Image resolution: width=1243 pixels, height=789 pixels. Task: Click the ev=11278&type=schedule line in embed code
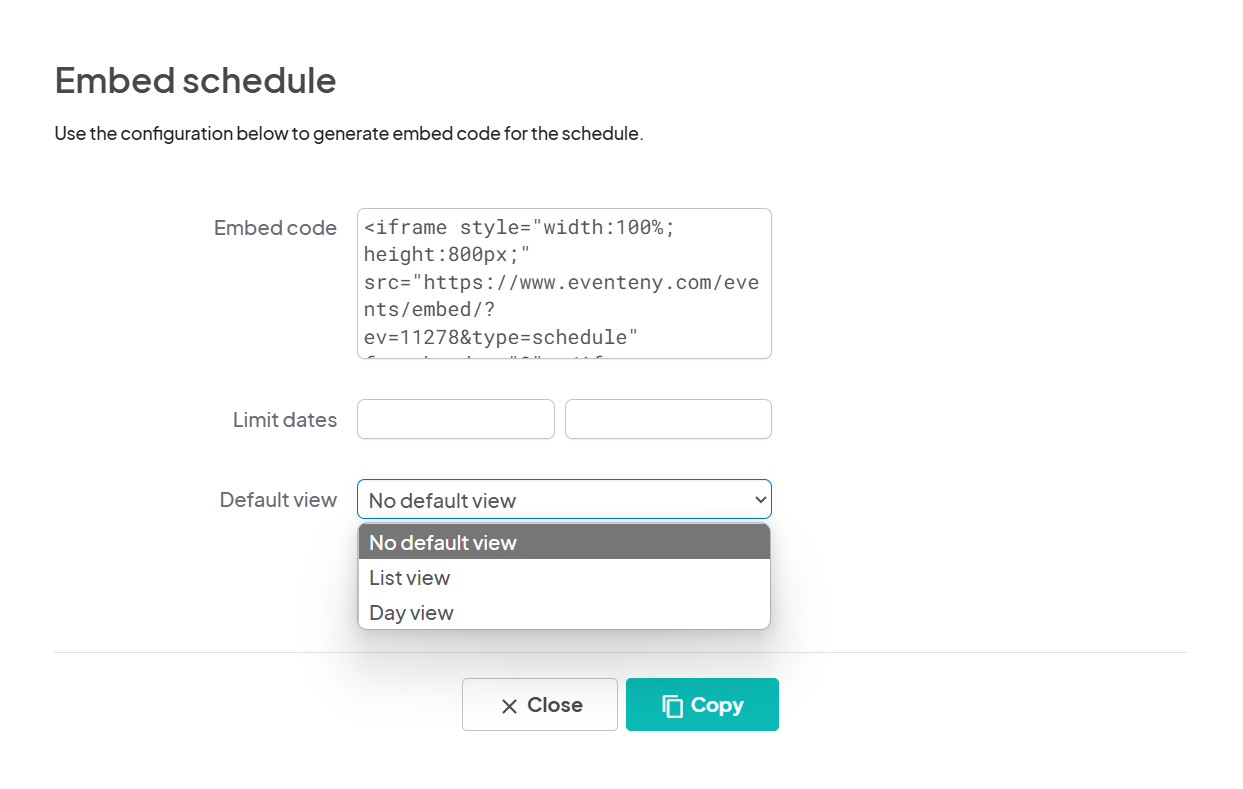point(501,337)
